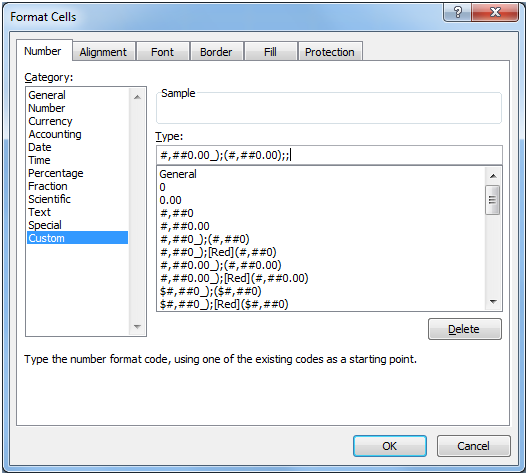Select the Currency category

51,121
